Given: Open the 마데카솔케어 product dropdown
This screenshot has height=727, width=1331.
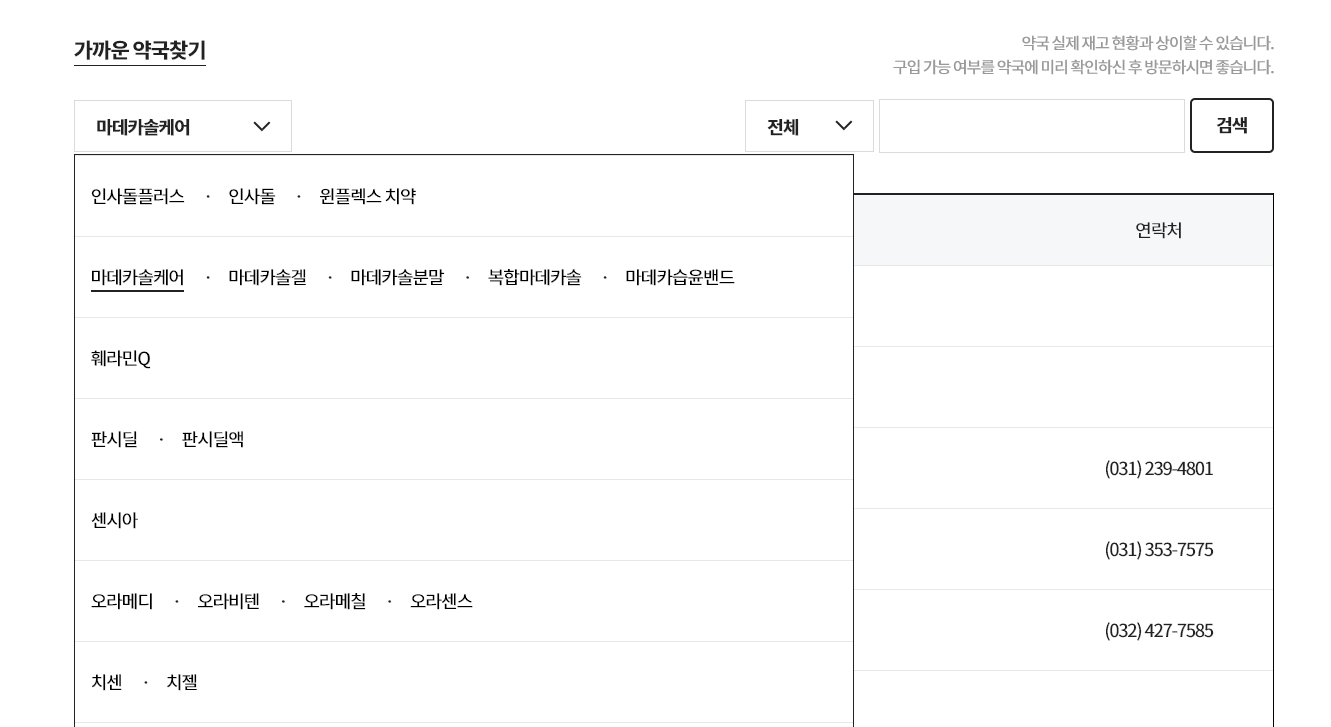Looking at the screenshot, I should tap(183, 126).
